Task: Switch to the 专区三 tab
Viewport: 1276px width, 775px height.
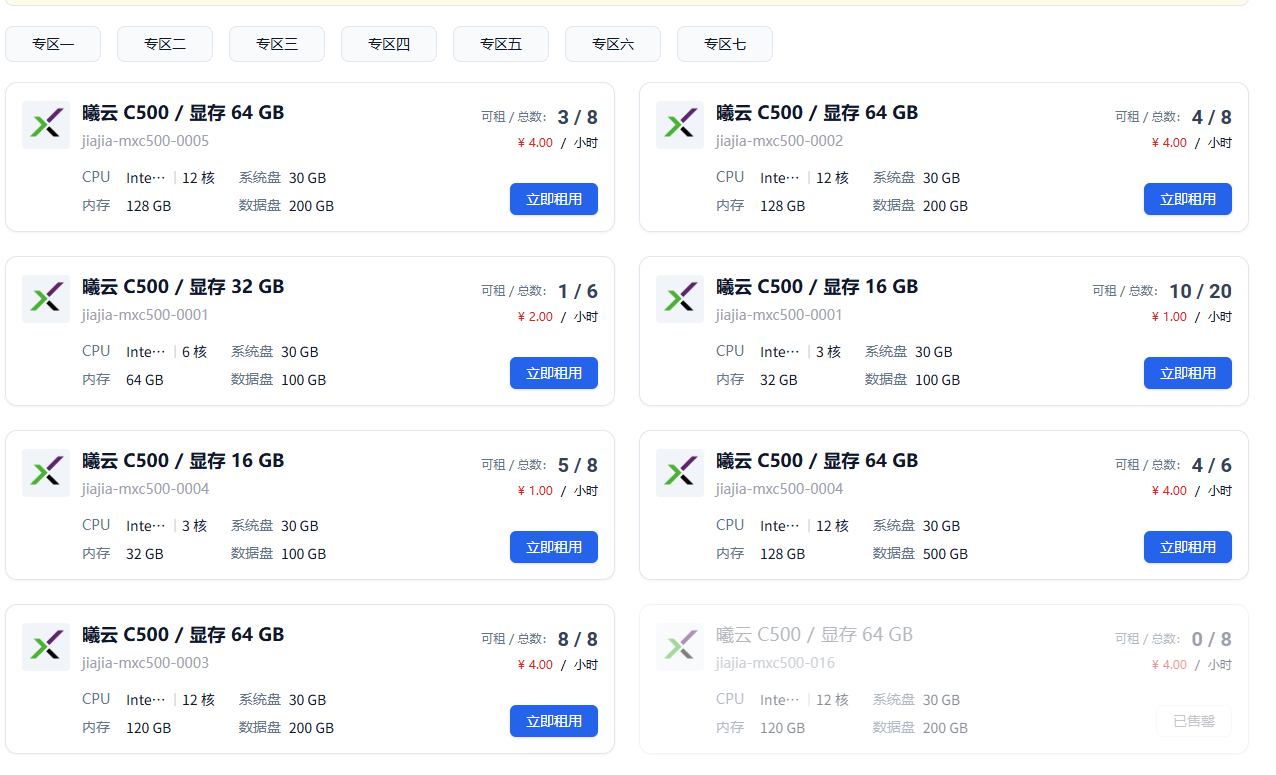Action: pos(277,44)
